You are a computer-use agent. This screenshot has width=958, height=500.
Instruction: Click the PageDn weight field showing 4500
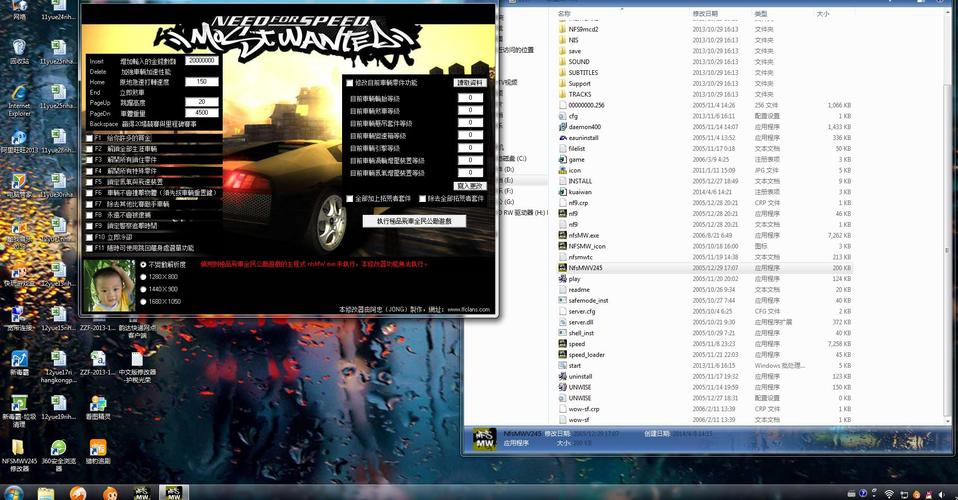tap(202, 112)
